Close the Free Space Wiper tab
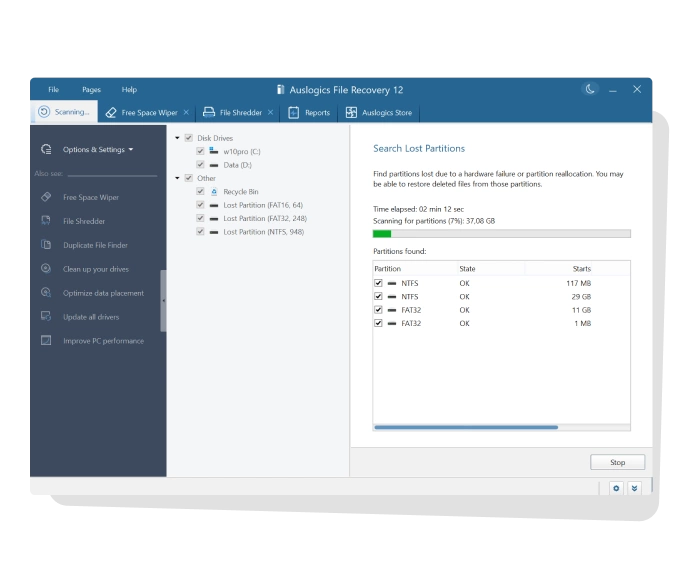683x575 pixels. (186, 112)
